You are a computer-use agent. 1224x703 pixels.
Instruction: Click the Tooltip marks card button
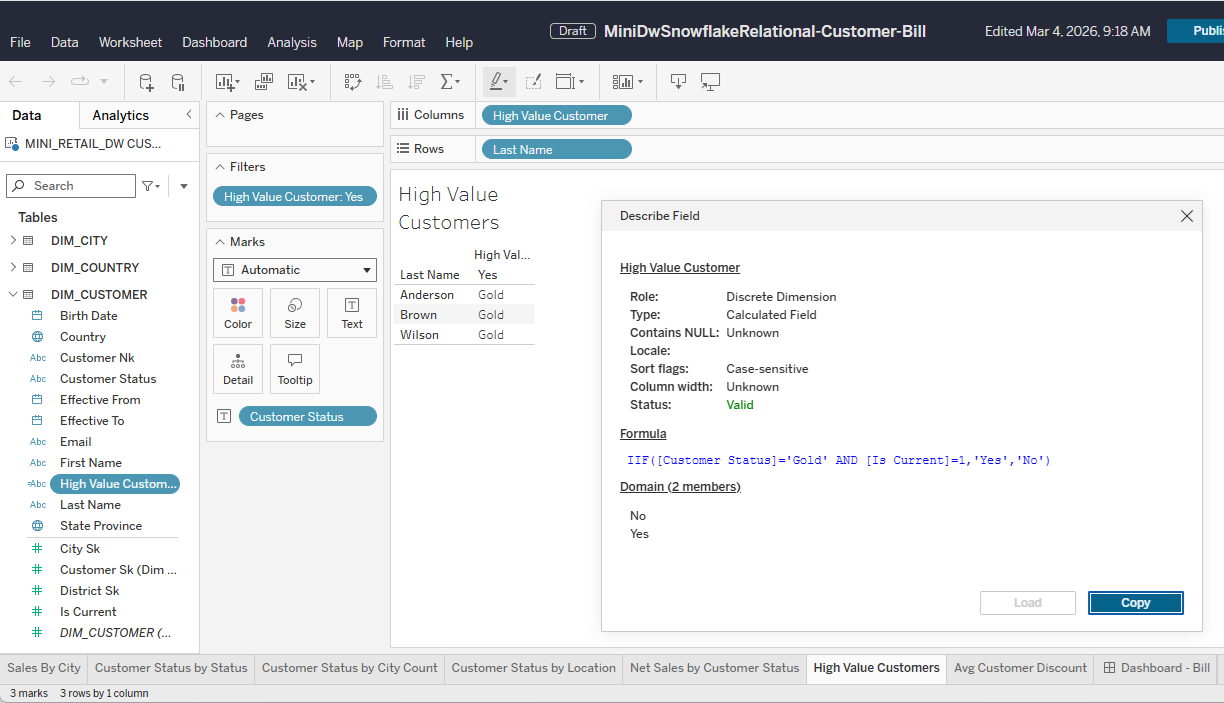295,369
